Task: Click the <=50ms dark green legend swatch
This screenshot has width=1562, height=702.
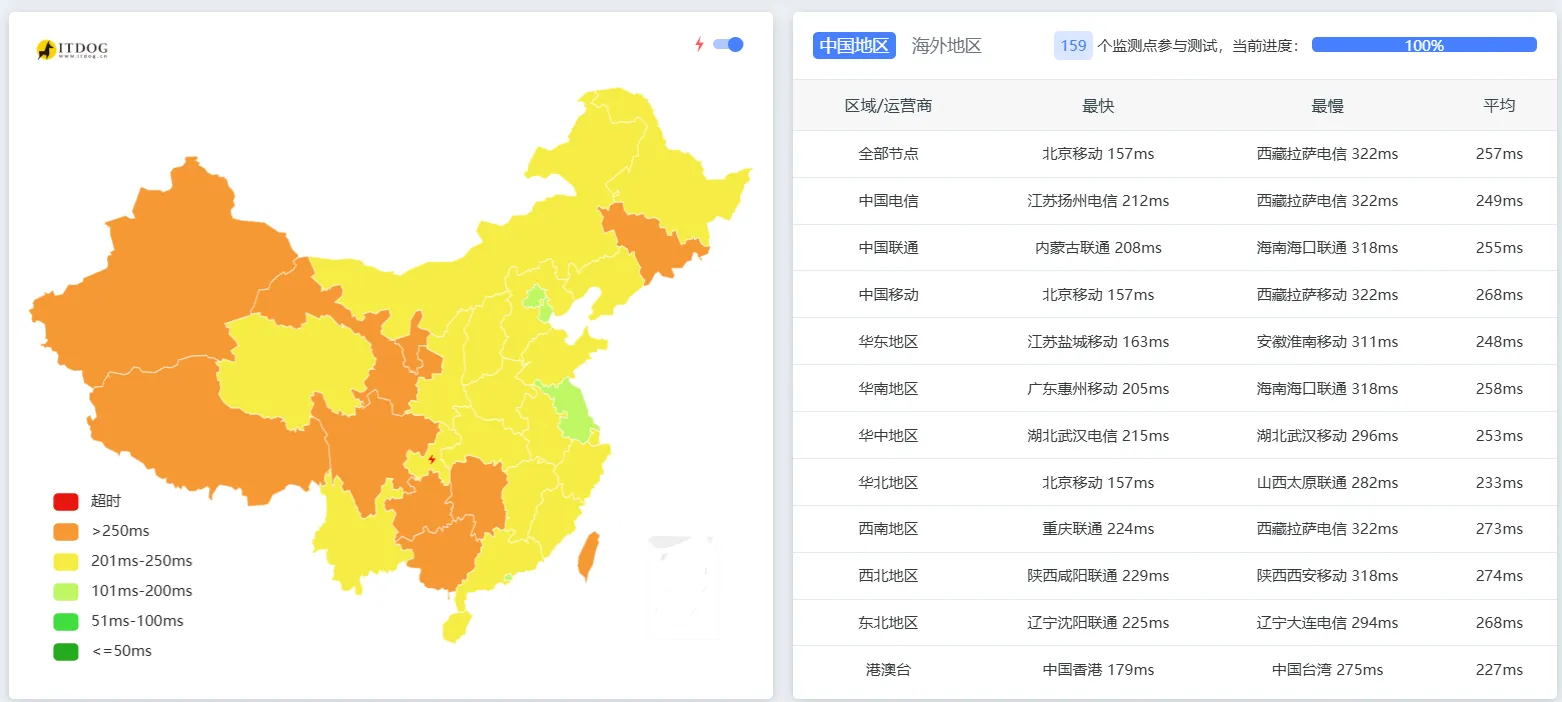Action: (65, 651)
